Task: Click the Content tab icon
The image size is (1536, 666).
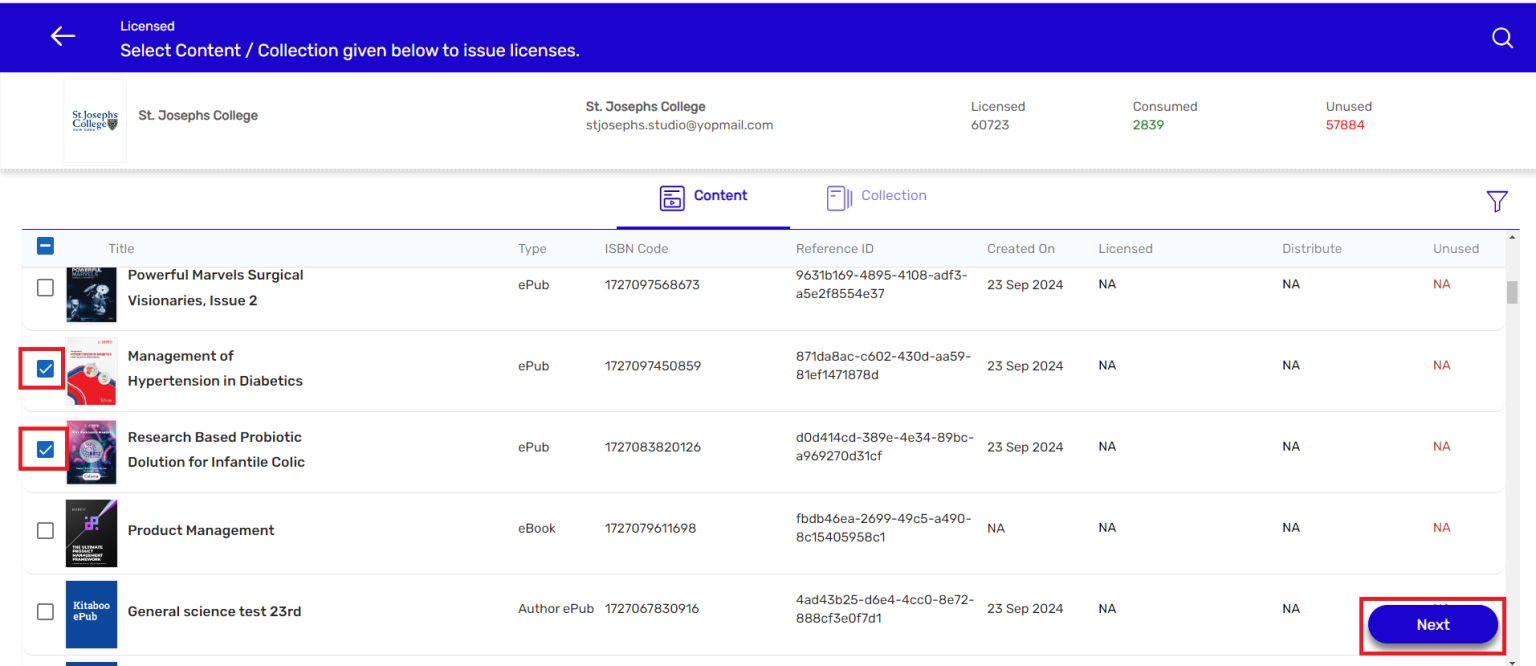Action: click(672, 197)
